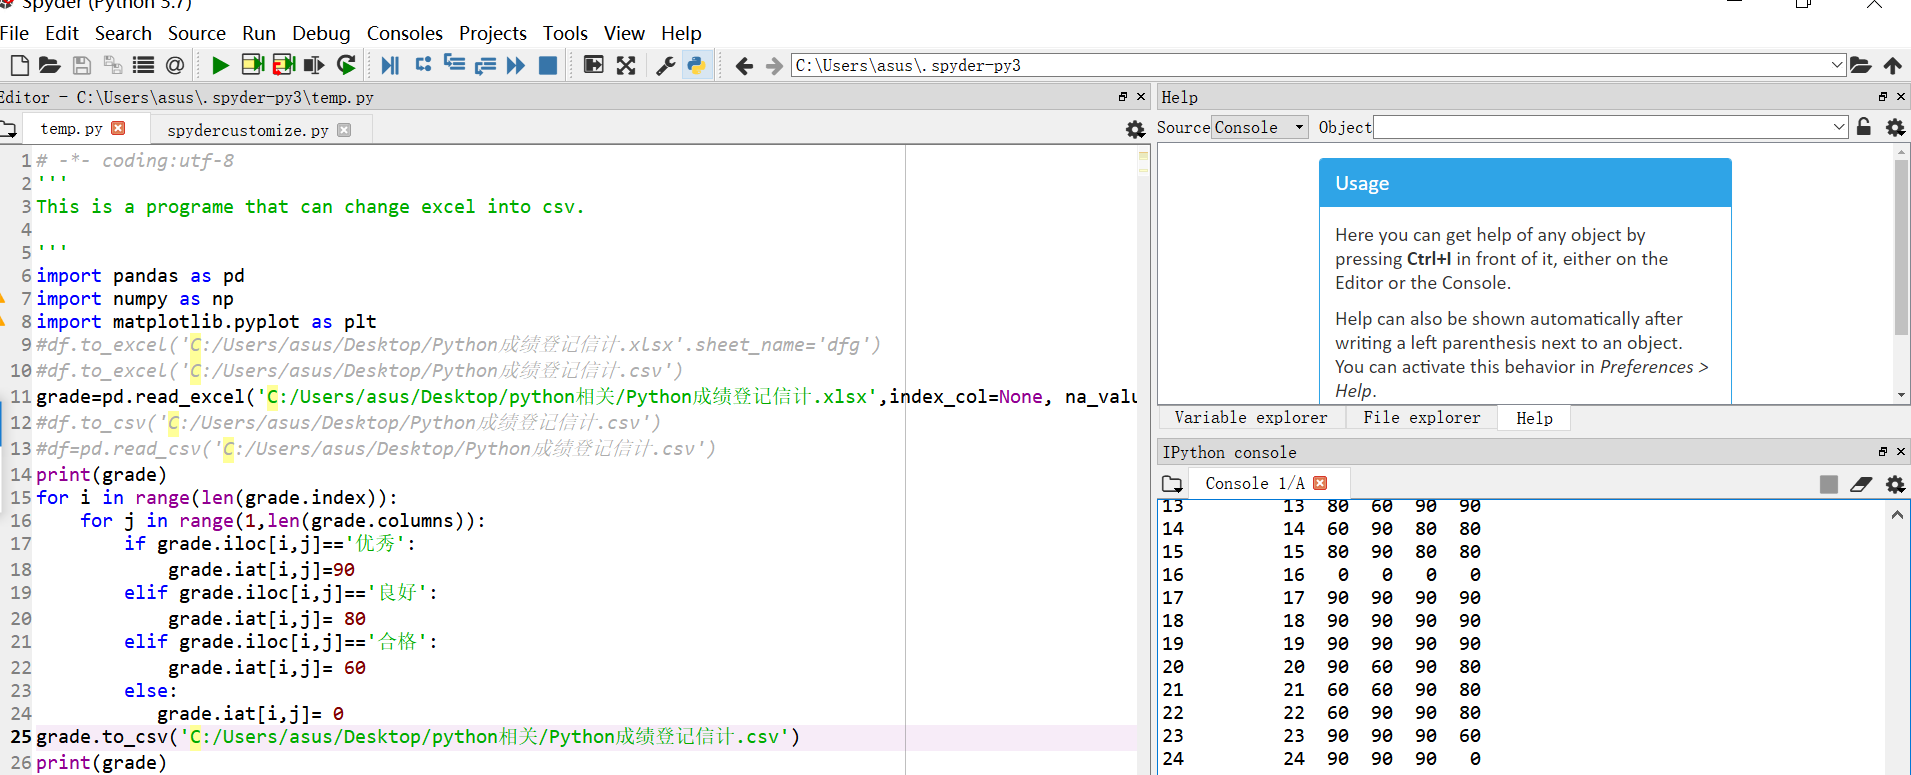Open the Consoles menu
1911x775 pixels.
pyautogui.click(x=404, y=33)
